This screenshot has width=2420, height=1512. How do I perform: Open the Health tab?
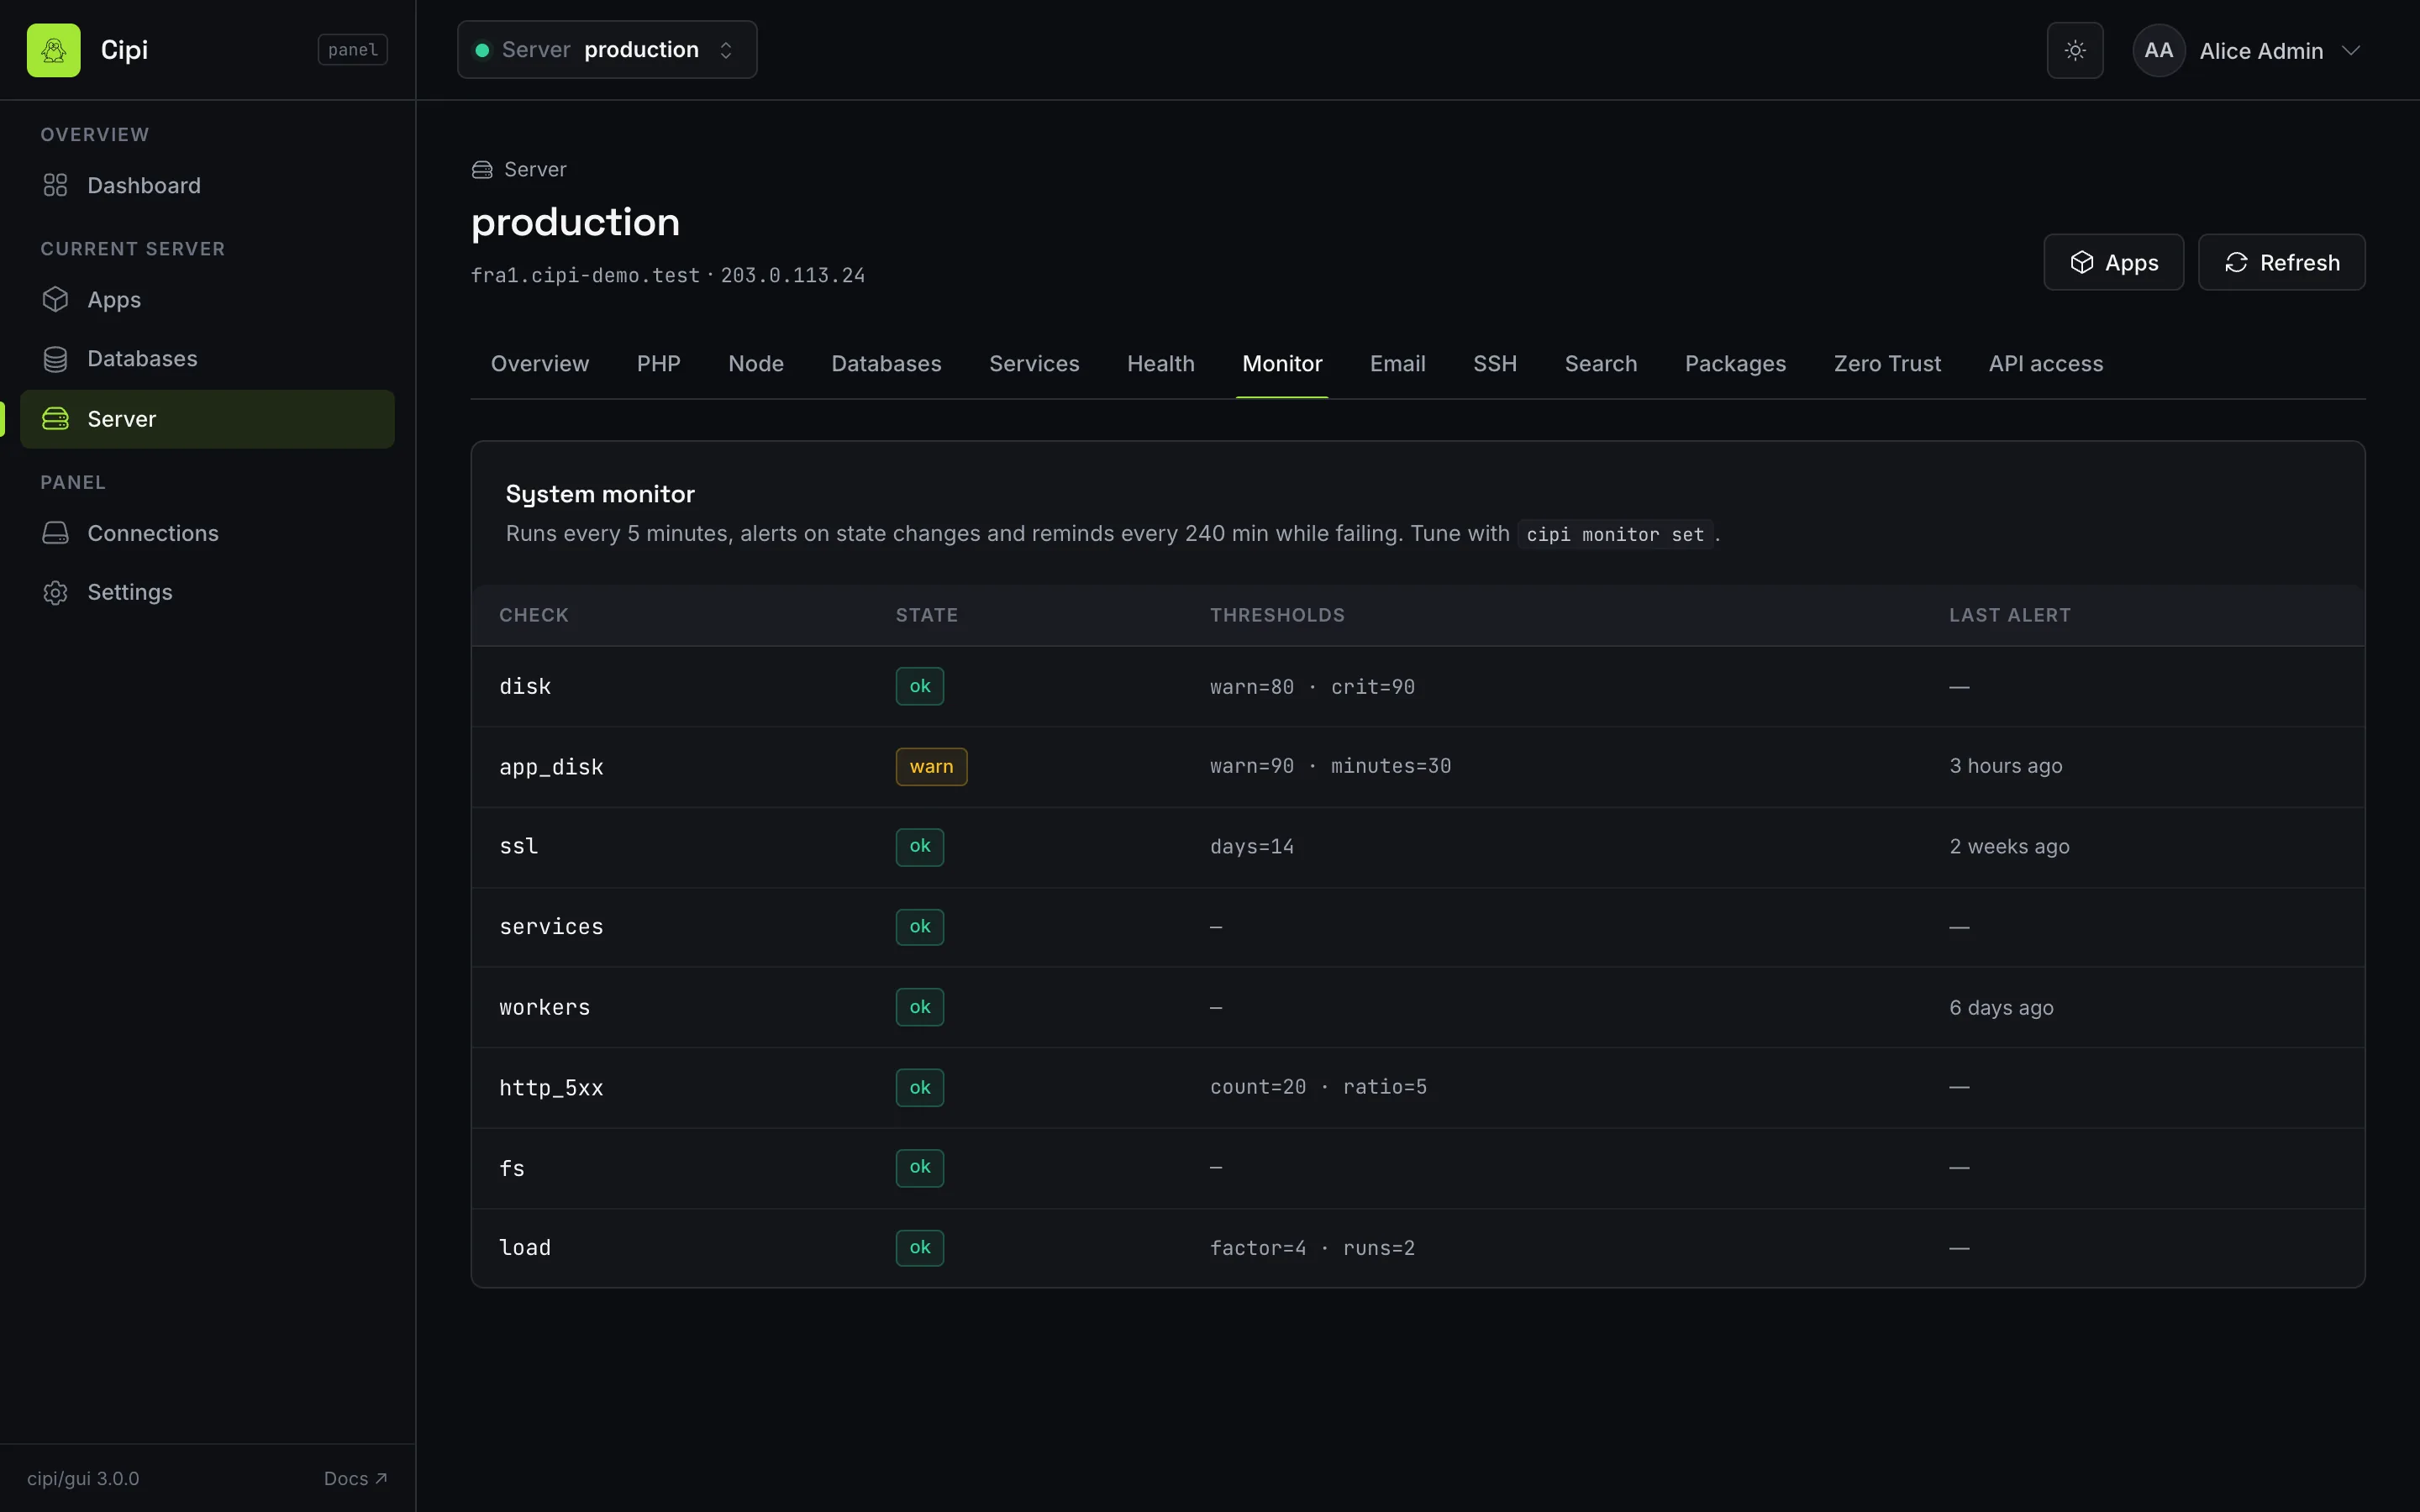[1160, 364]
